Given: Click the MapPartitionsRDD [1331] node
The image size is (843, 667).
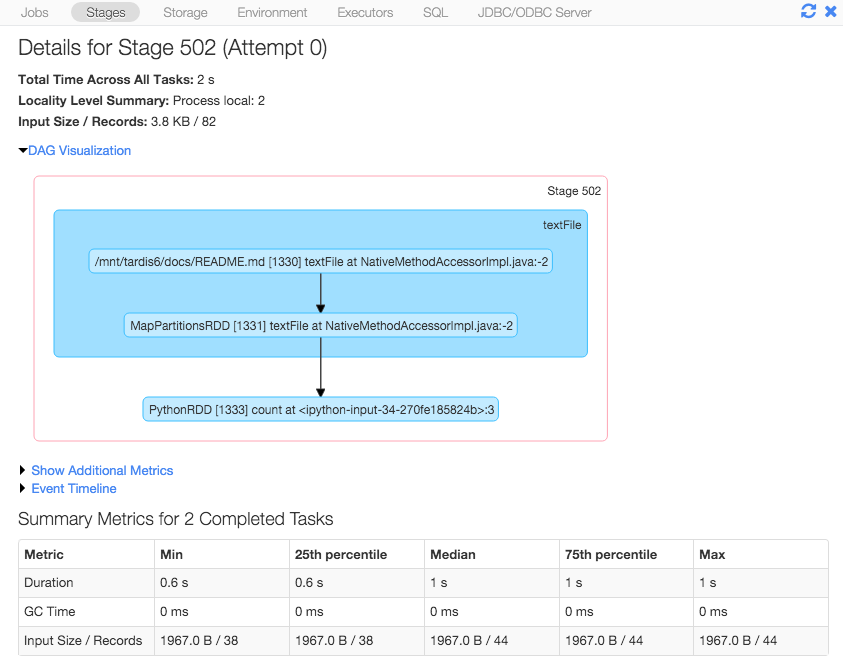Looking at the screenshot, I should pos(321,325).
